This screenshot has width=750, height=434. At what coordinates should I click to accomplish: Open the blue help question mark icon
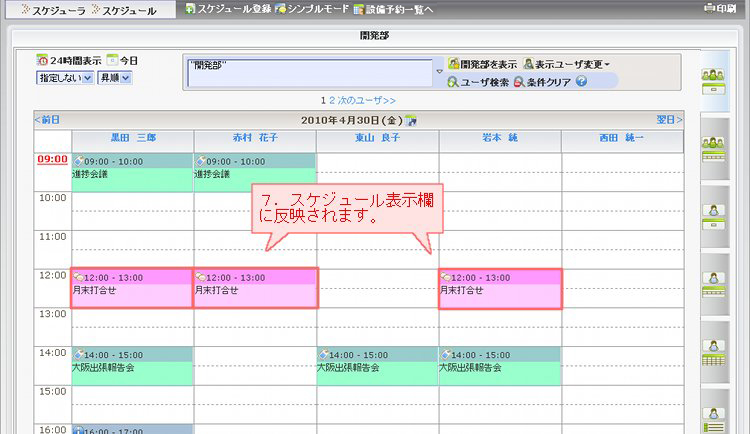coord(581,81)
